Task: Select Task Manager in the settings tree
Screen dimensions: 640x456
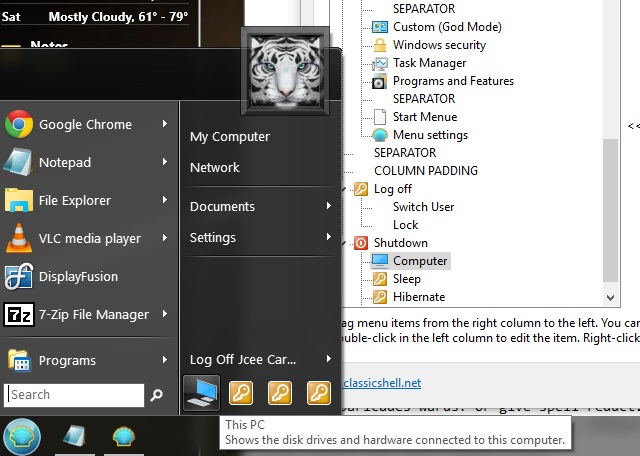Action: (x=429, y=63)
